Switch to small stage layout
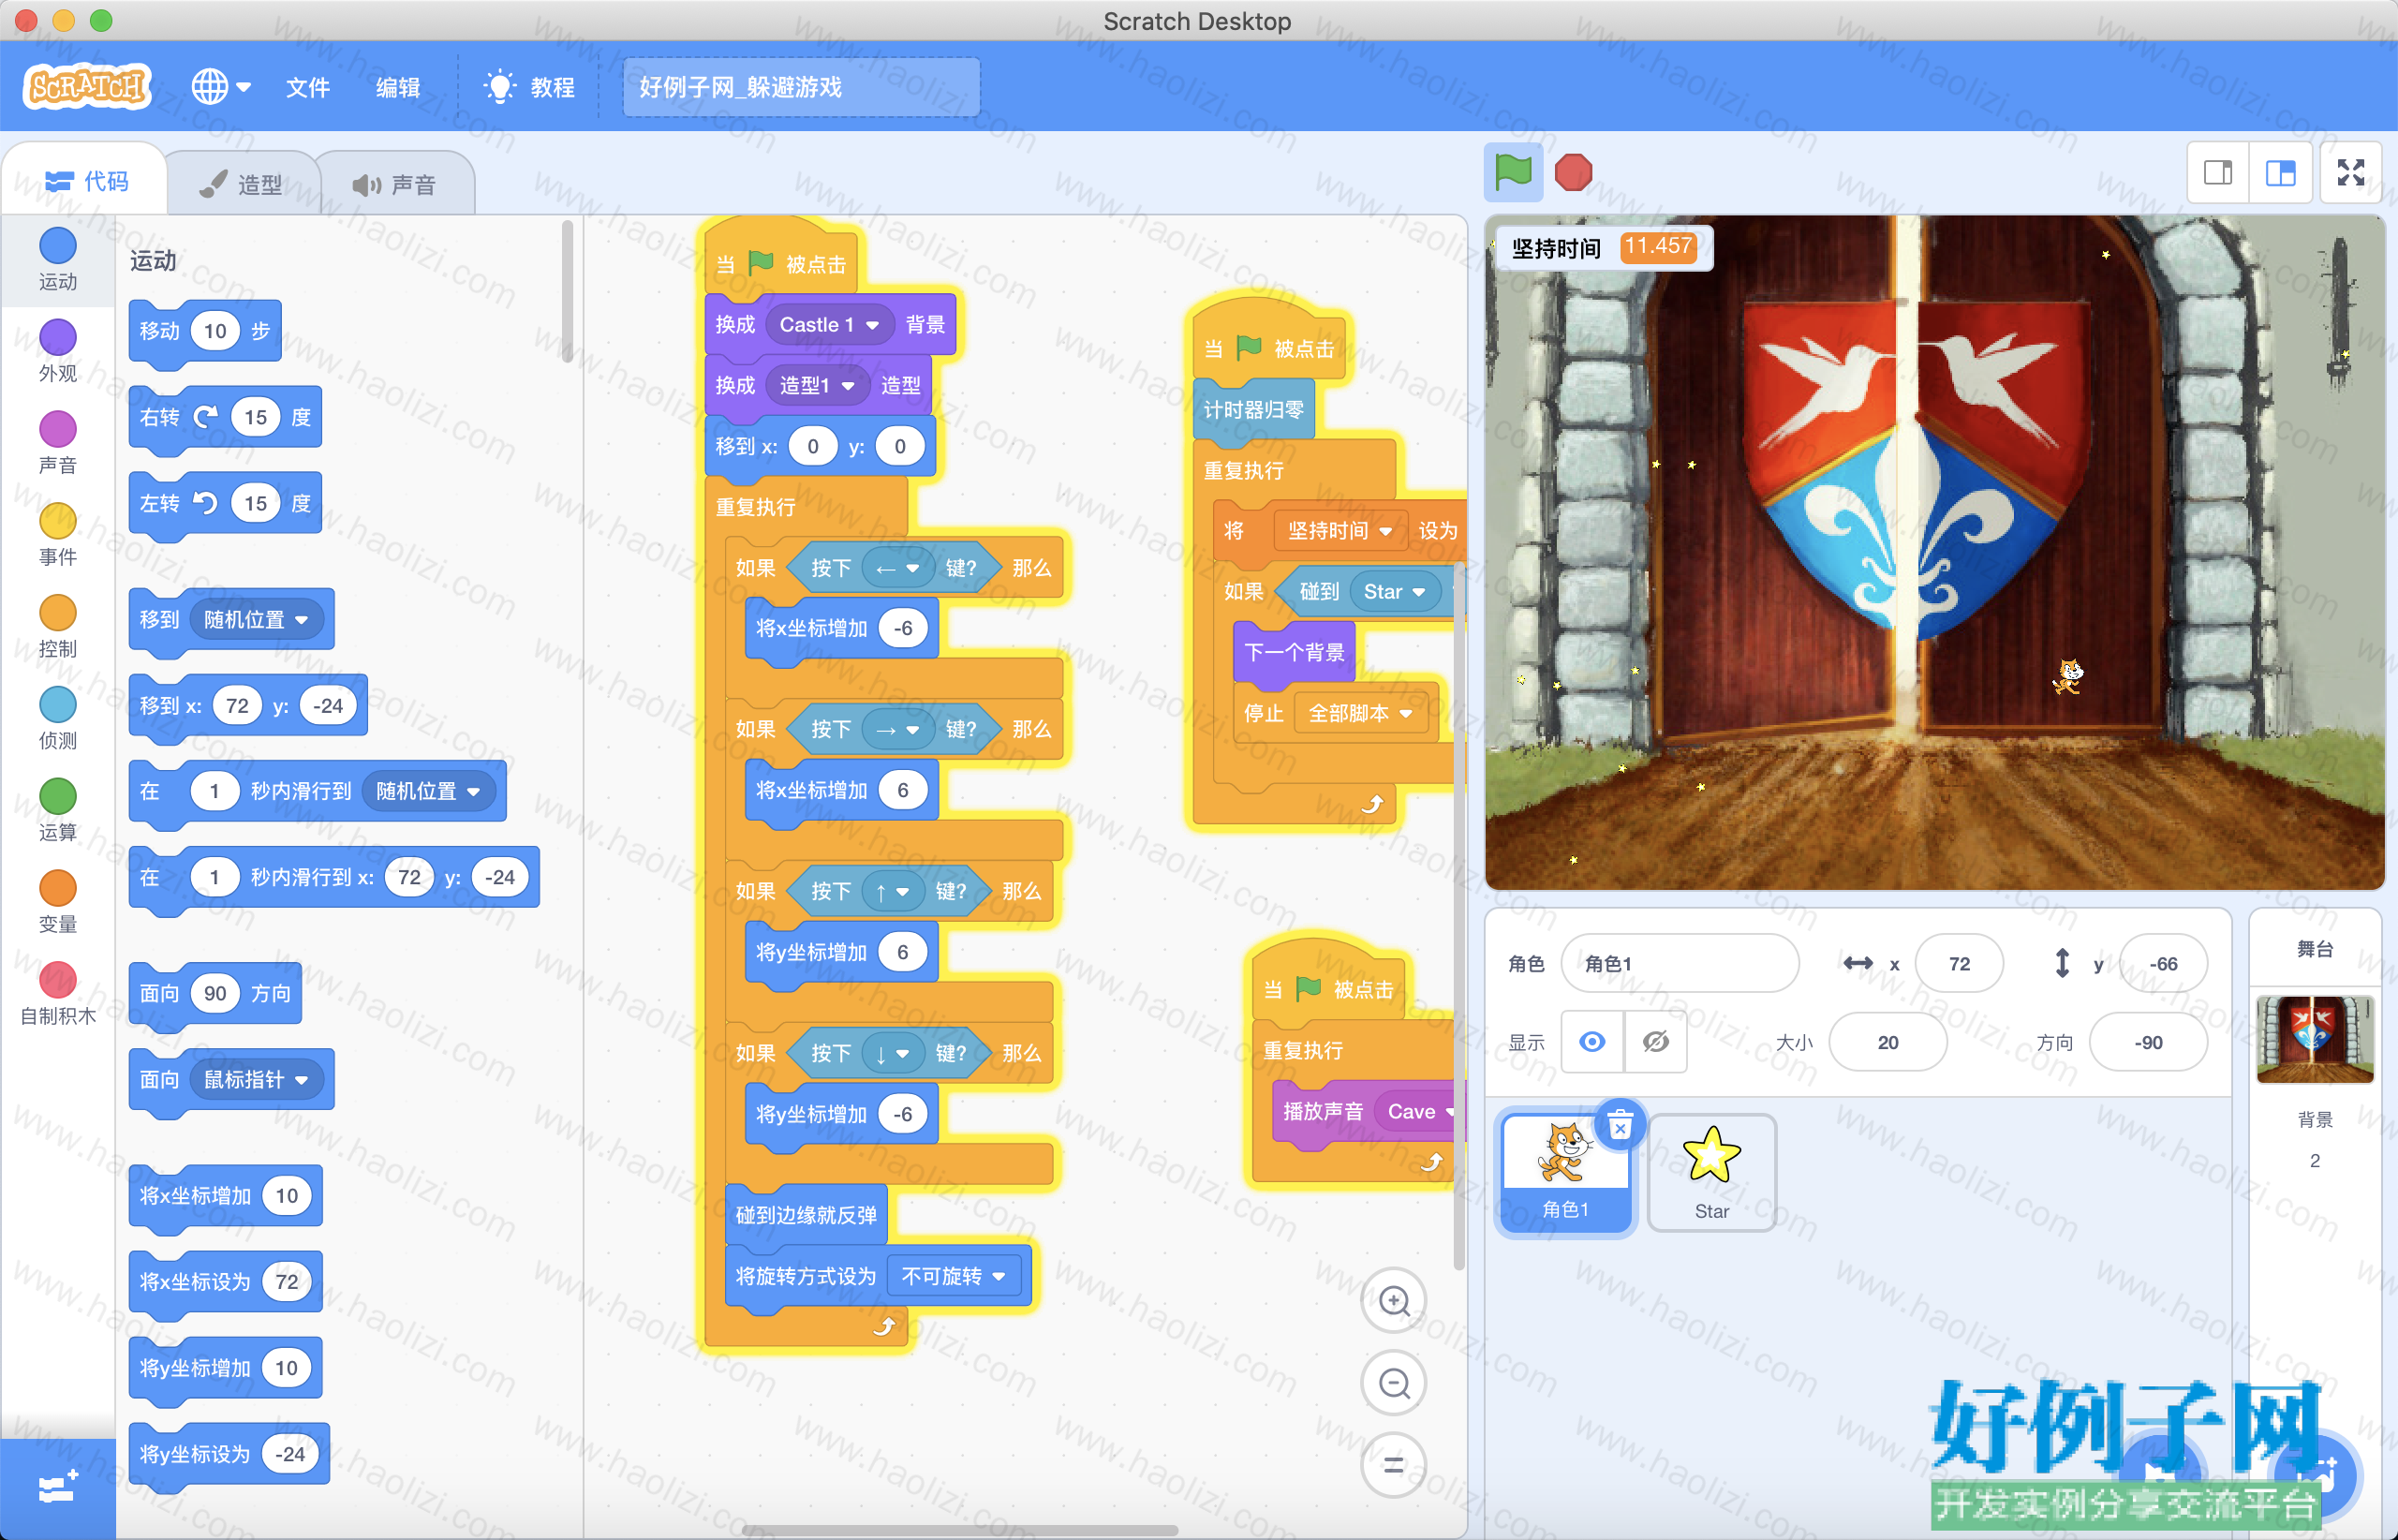 click(x=2218, y=173)
